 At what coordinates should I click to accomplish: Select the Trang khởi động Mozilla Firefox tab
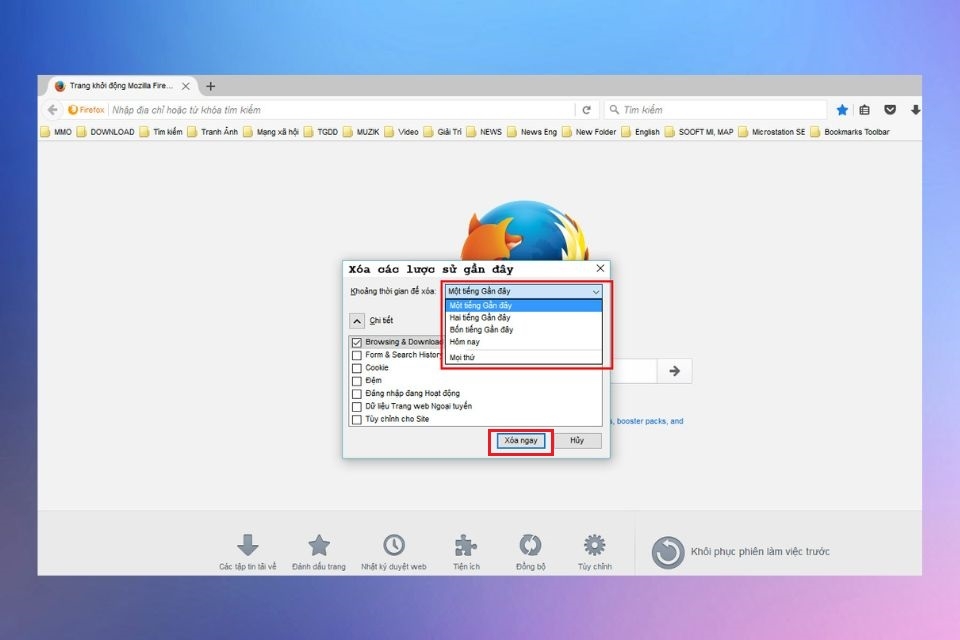122,86
